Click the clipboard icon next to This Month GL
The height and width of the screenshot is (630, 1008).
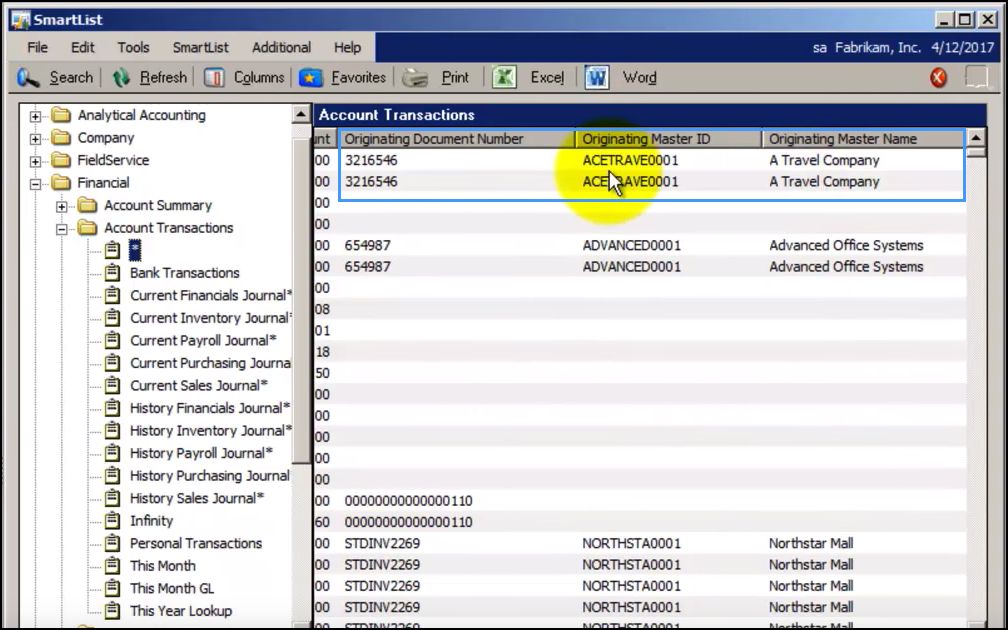tap(112, 588)
